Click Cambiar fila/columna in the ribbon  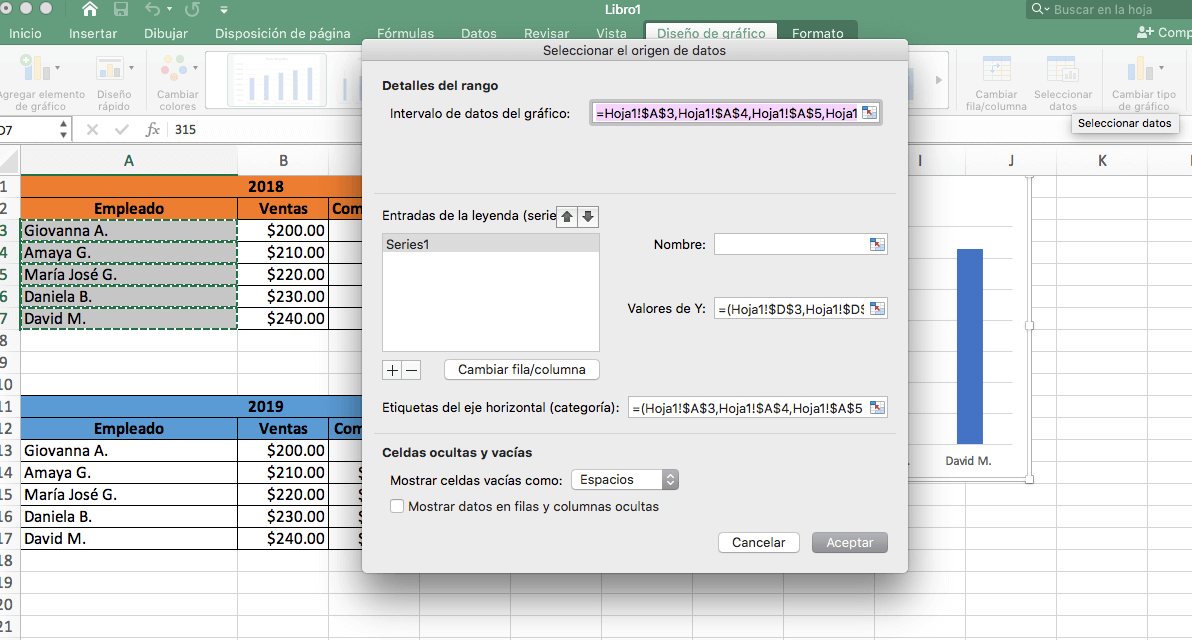(x=997, y=81)
